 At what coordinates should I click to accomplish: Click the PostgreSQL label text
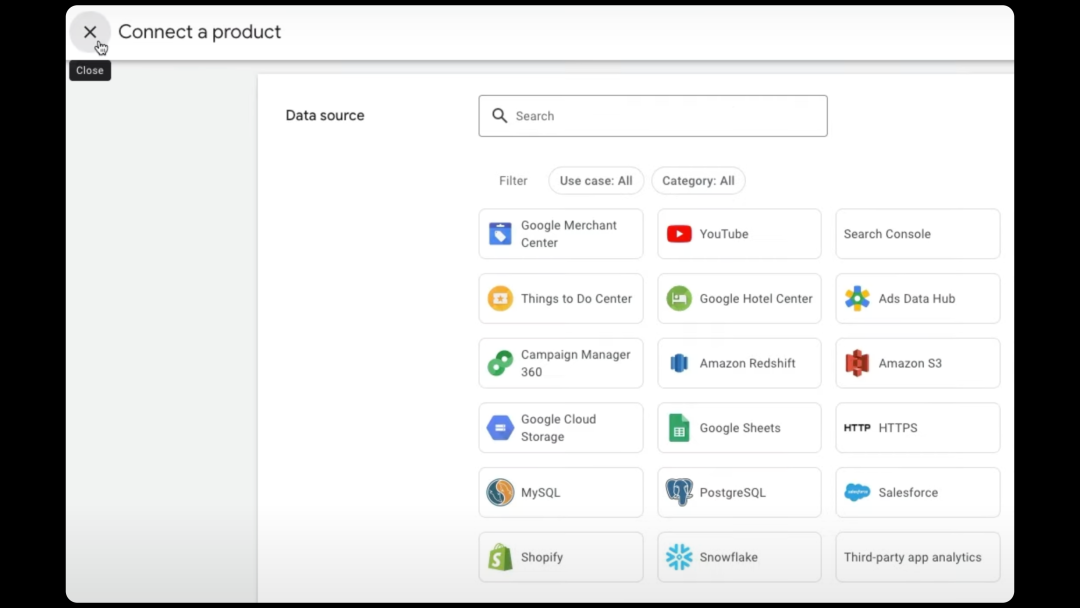coord(732,492)
